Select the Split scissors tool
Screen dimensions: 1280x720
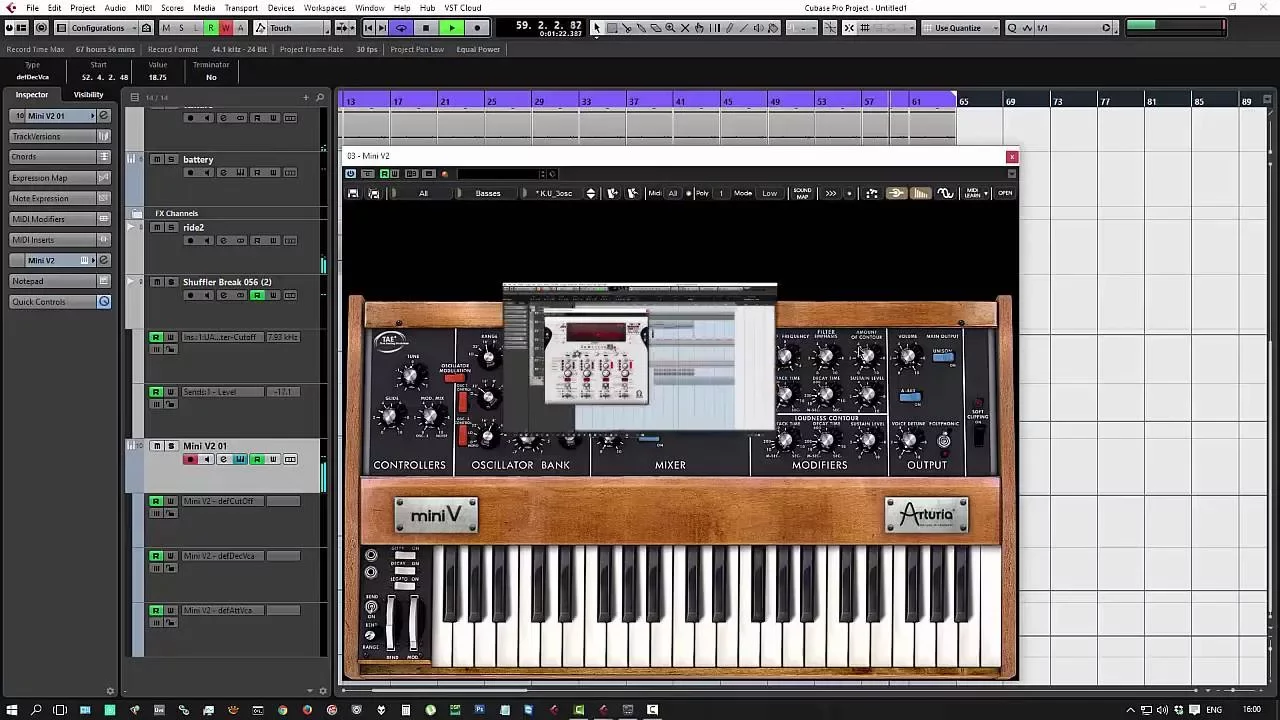(626, 28)
